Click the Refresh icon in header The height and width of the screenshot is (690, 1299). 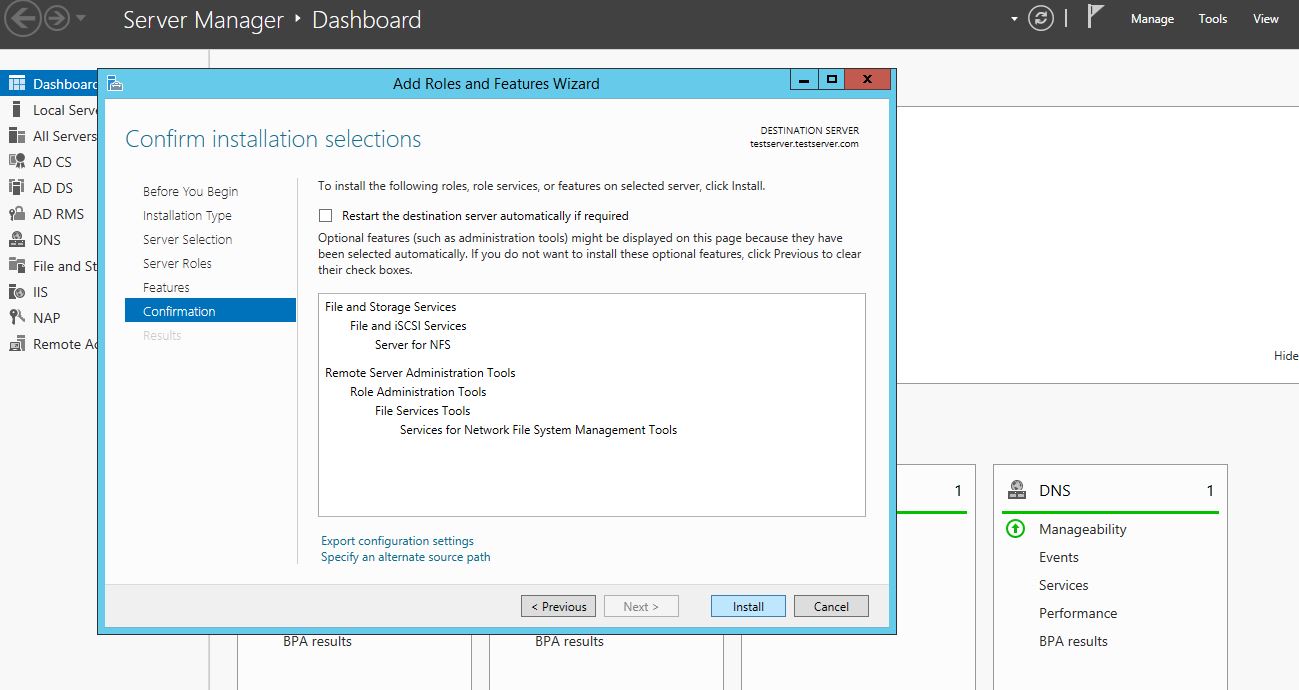[1041, 19]
